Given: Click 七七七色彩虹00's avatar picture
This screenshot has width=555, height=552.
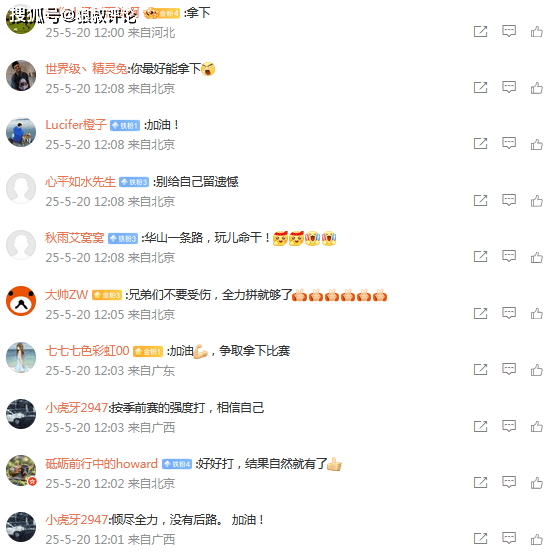Looking at the screenshot, I should pyautogui.click(x=21, y=357).
